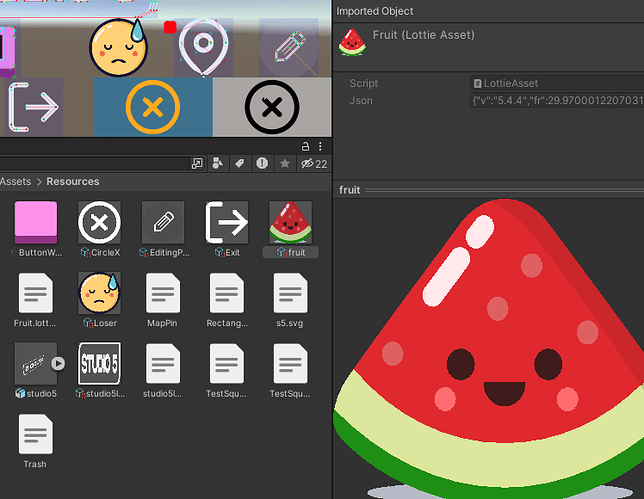Click the Imported Object header
Viewport: 644px width, 499px height.
(375, 11)
